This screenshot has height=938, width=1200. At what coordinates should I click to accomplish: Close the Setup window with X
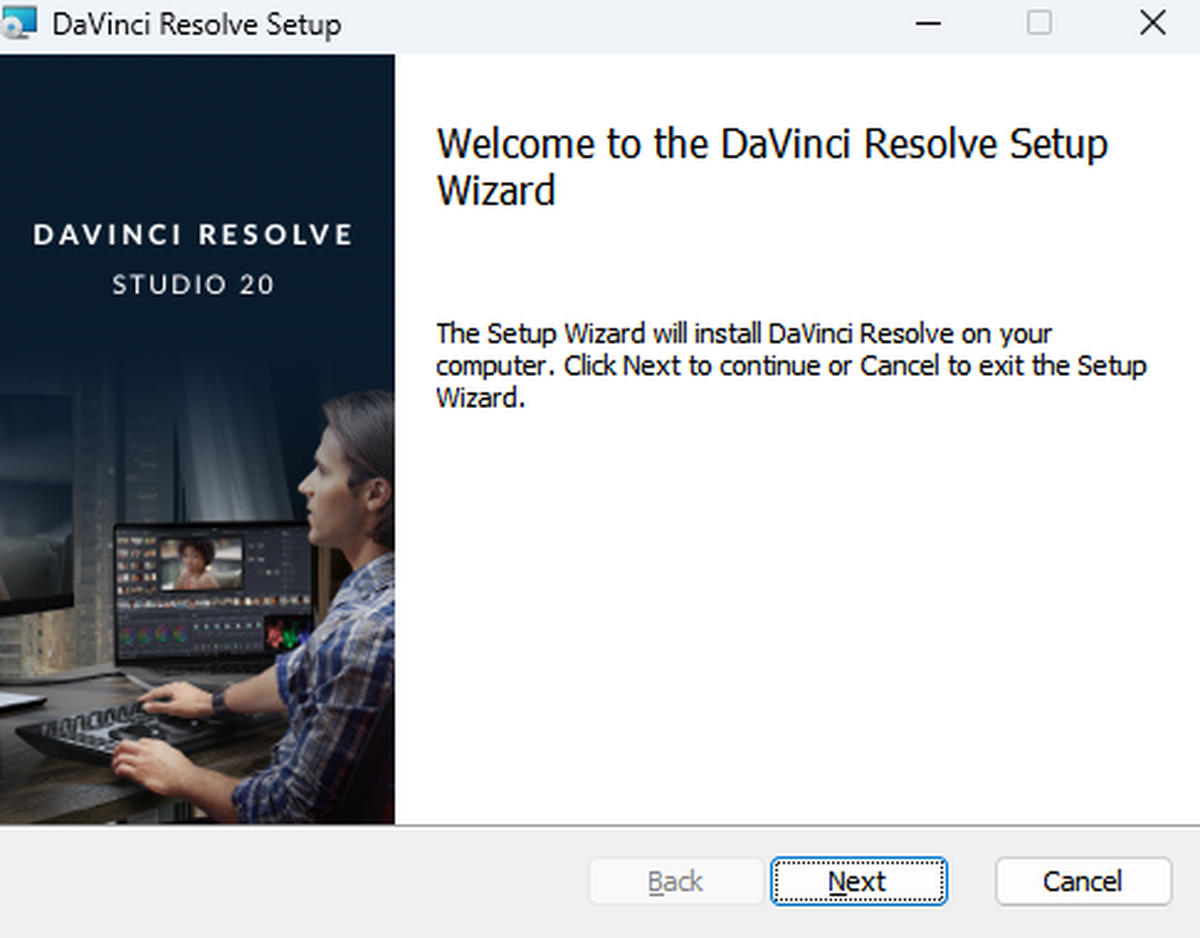click(1152, 23)
